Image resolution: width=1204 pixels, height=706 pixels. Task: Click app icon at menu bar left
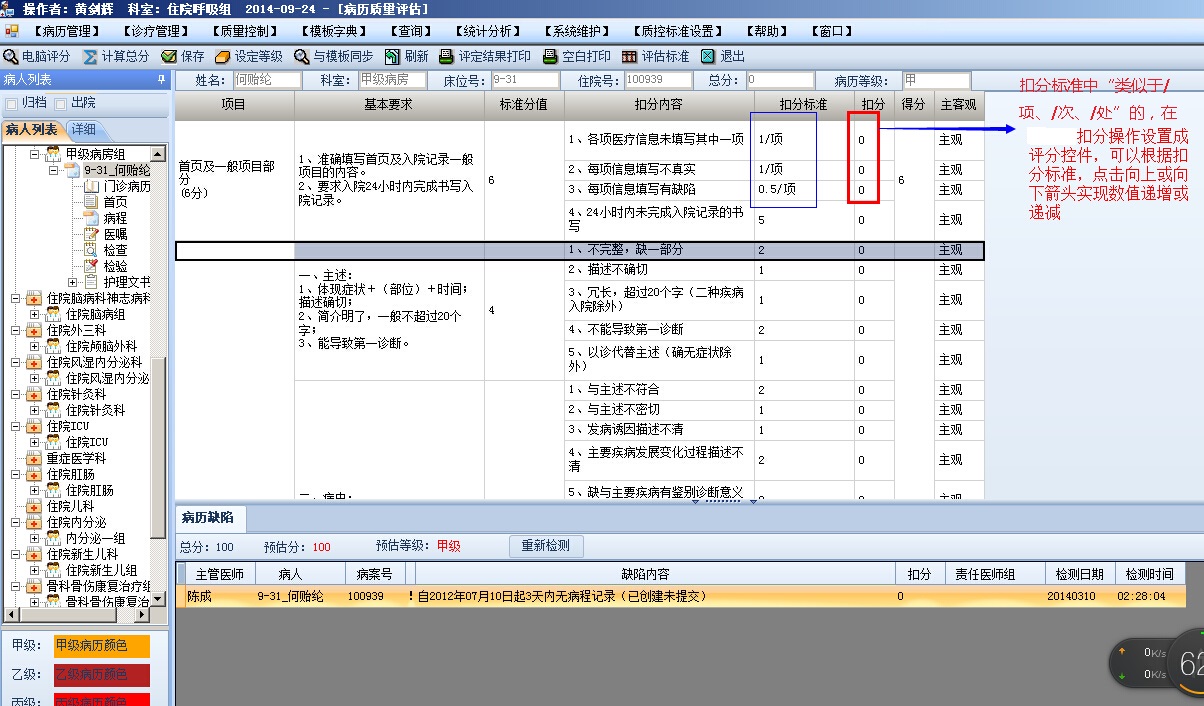[11, 31]
